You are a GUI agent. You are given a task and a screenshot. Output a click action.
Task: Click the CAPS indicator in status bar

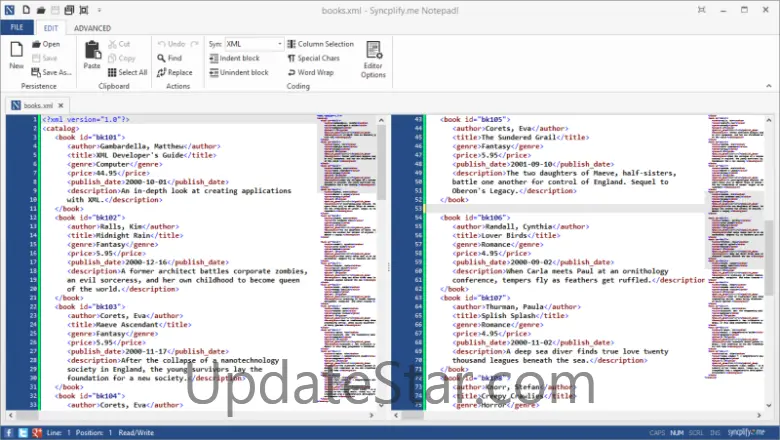tap(657, 433)
